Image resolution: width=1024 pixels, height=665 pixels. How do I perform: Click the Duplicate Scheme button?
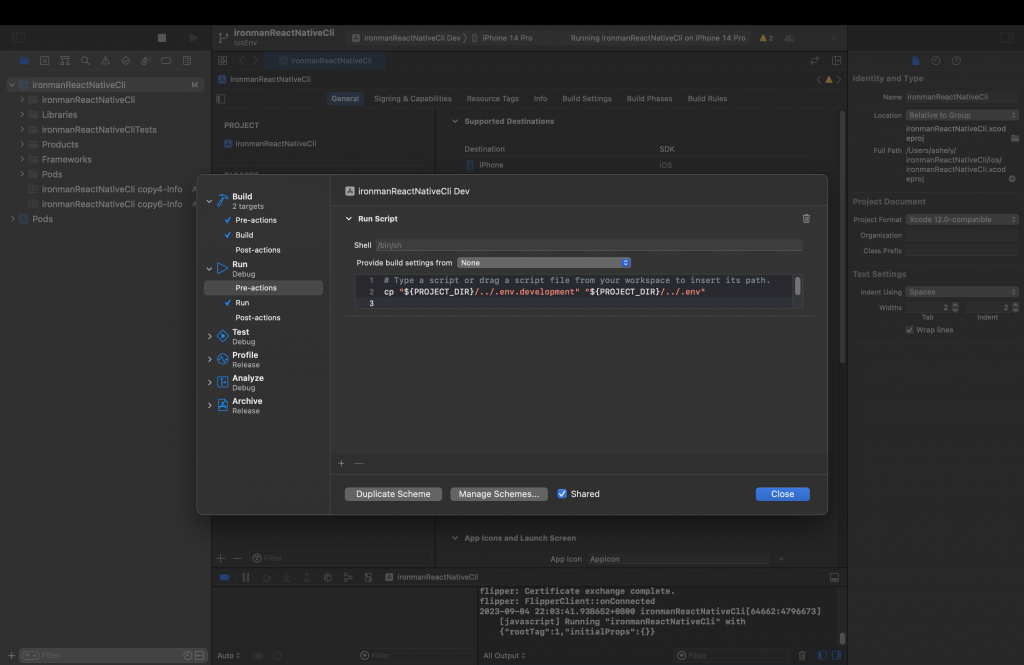(x=393, y=494)
